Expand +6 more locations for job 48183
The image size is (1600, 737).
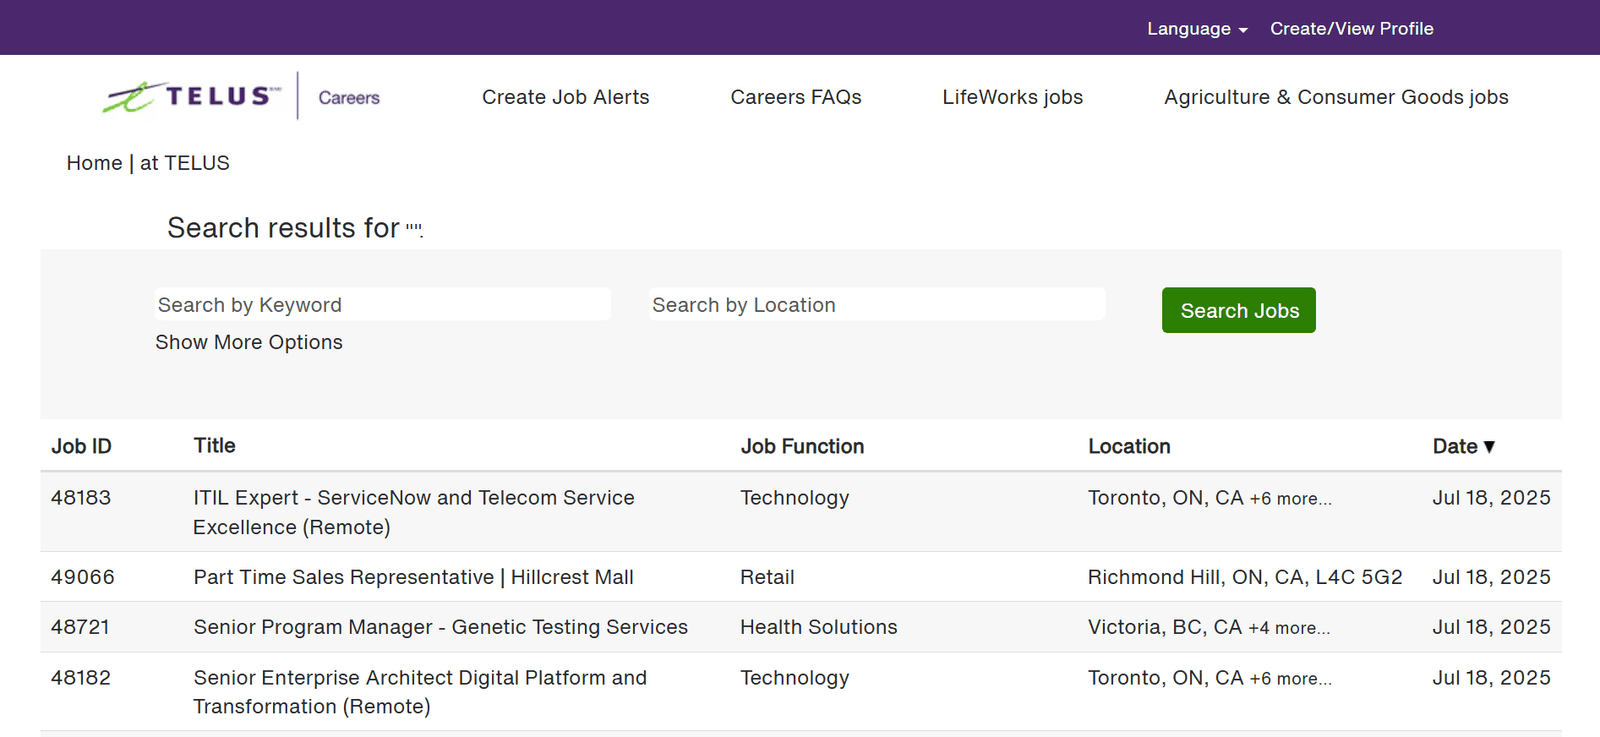tap(1290, 498)
